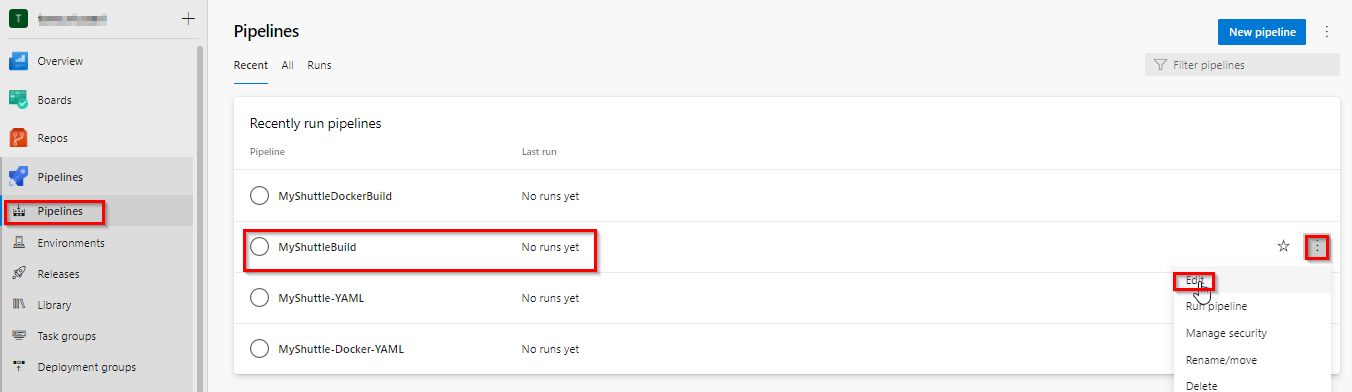Open the Boards icon in sidebar
Image resolution: width=1352 pixels, height=392 pixels.
point(18,100)
